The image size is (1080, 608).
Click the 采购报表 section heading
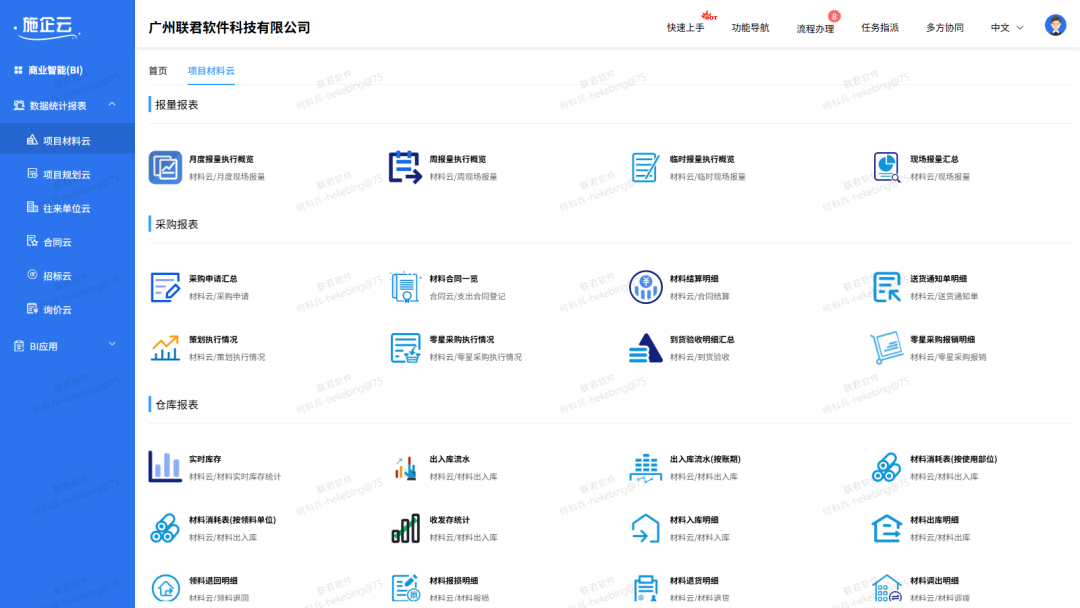[177, 224]
